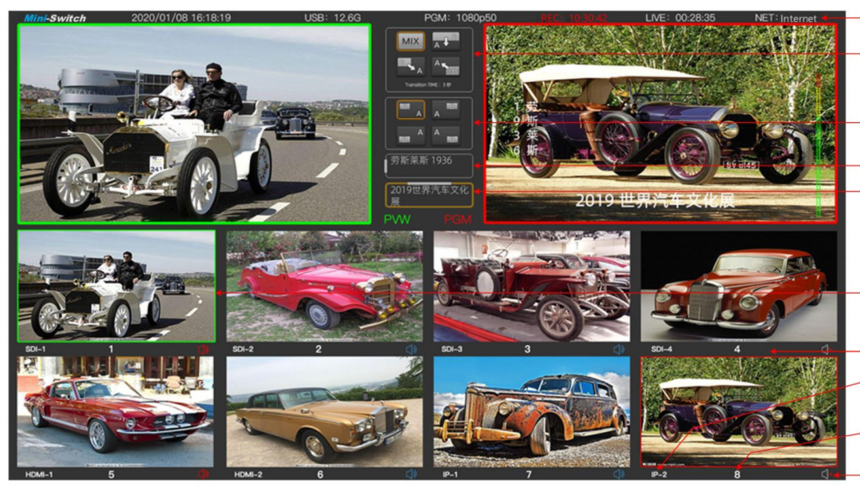This screenshot has width=860, height=491.
Task: Select the HDMI-1 red Mustang thumbnail
Action: pyautogui.click(x=115, y=411)
